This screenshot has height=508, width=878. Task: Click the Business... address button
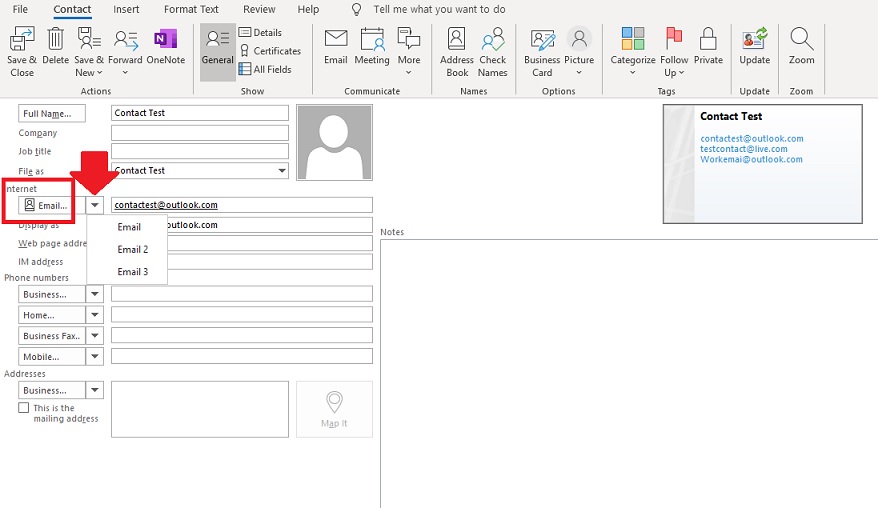pyautogui.click(x=52, y=390)
